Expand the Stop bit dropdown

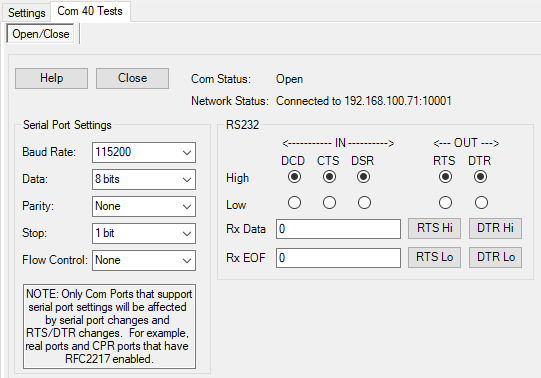[x=144, y=233]
